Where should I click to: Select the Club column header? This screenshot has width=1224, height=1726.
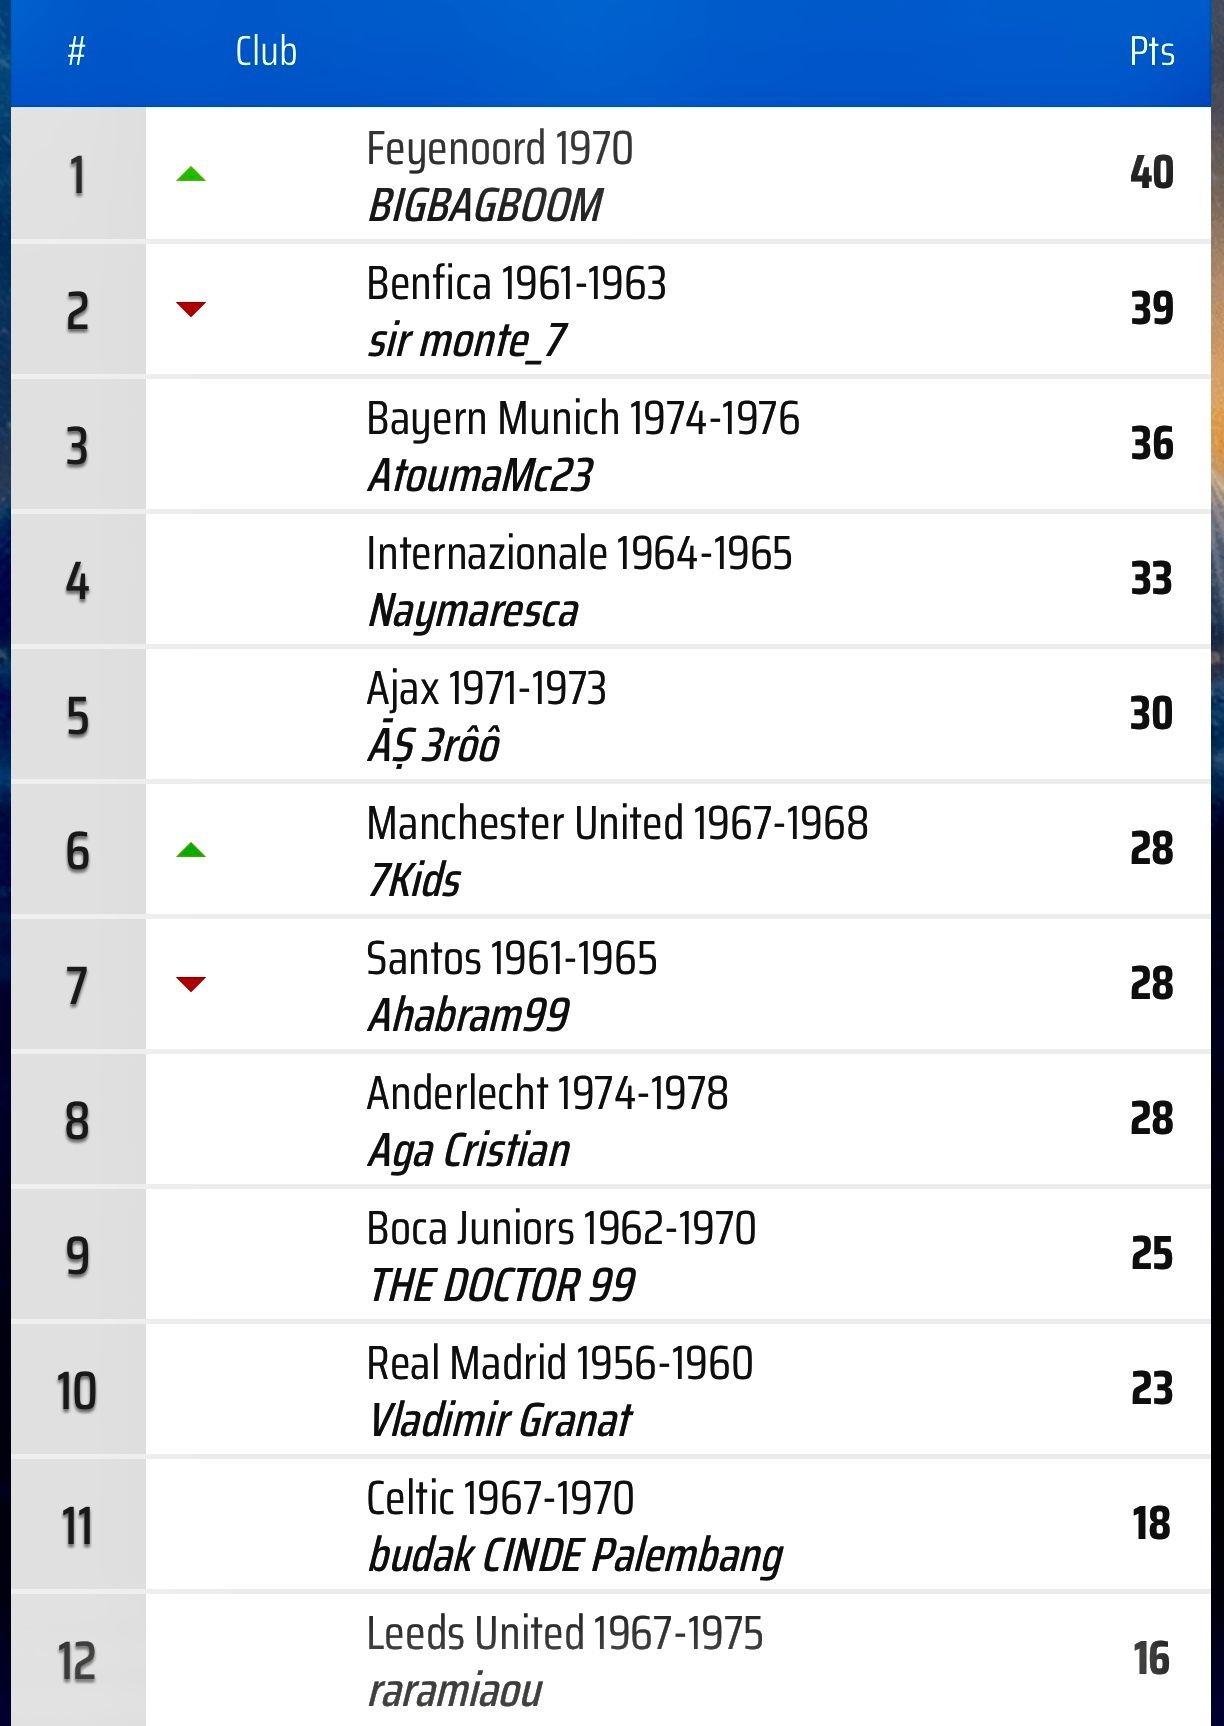pos(266,52)
